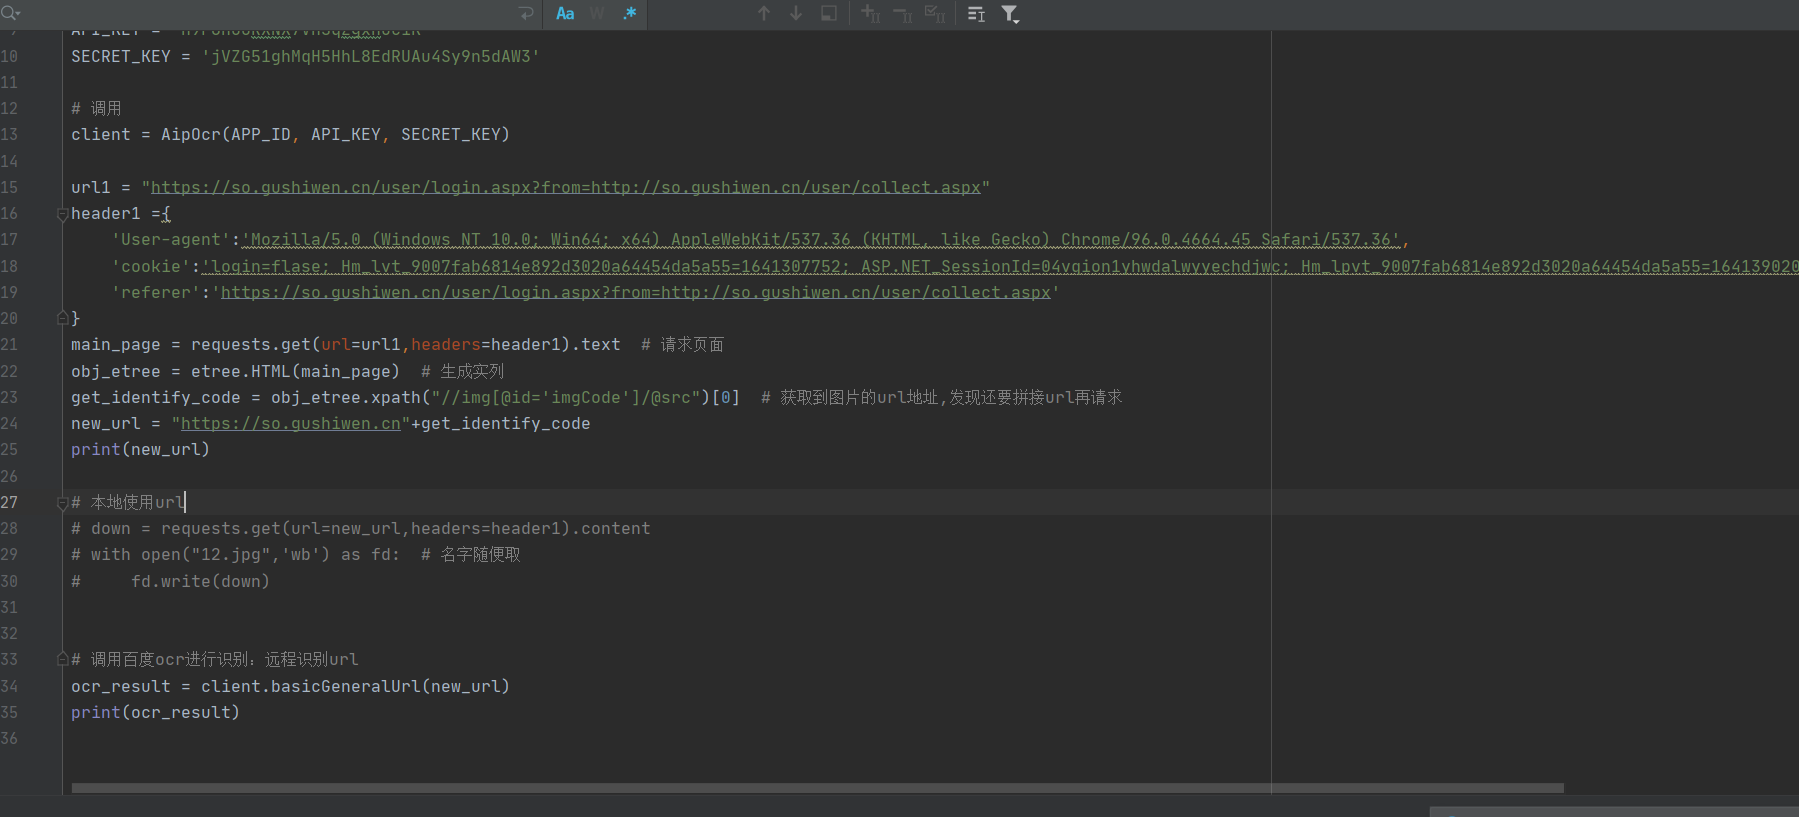Image resolution: width=1799 pixels, height=817 pixels.
Task: Open results in Find window icon
Action: (977, 14)
